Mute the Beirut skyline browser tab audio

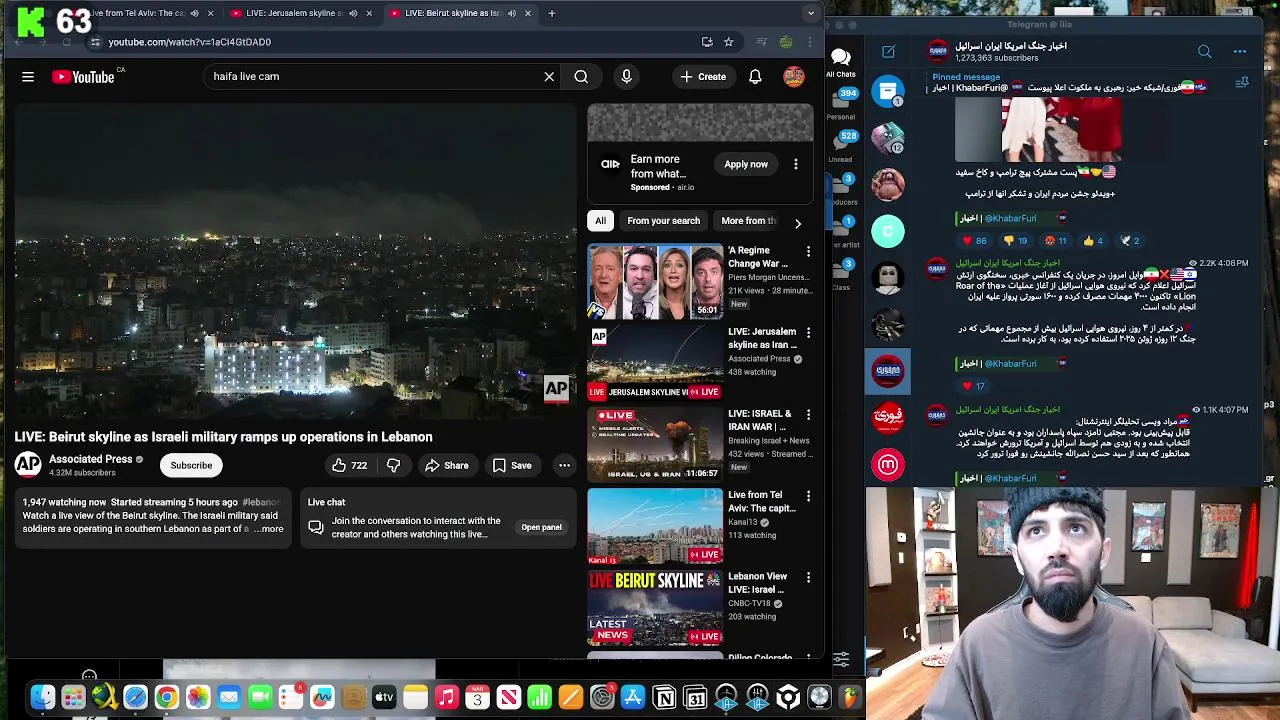tap(512, 13)
